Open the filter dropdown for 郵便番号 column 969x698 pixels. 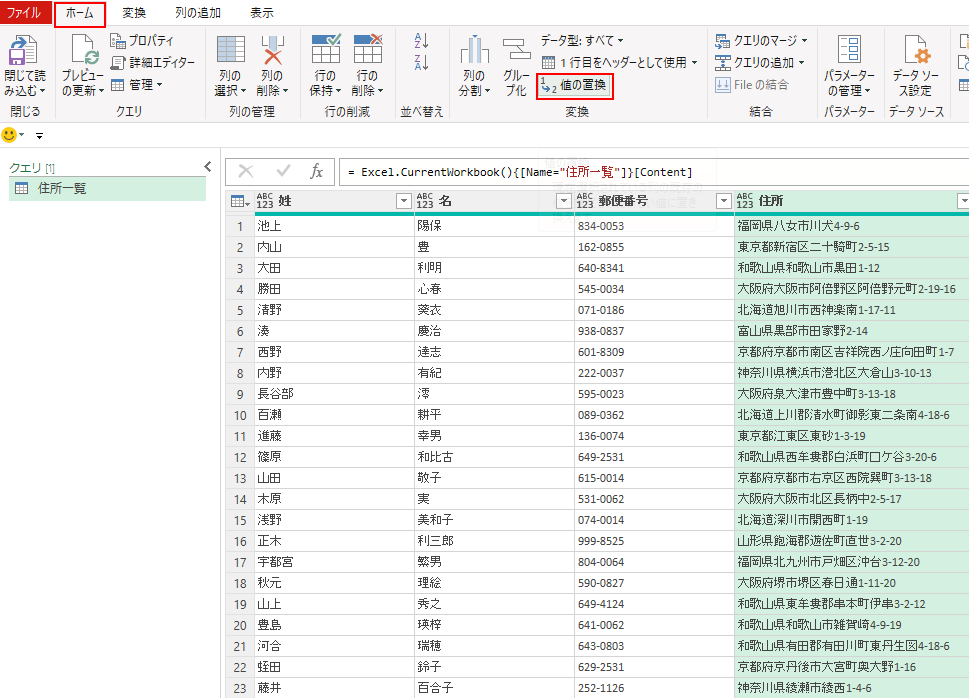(x=724, y=201)
